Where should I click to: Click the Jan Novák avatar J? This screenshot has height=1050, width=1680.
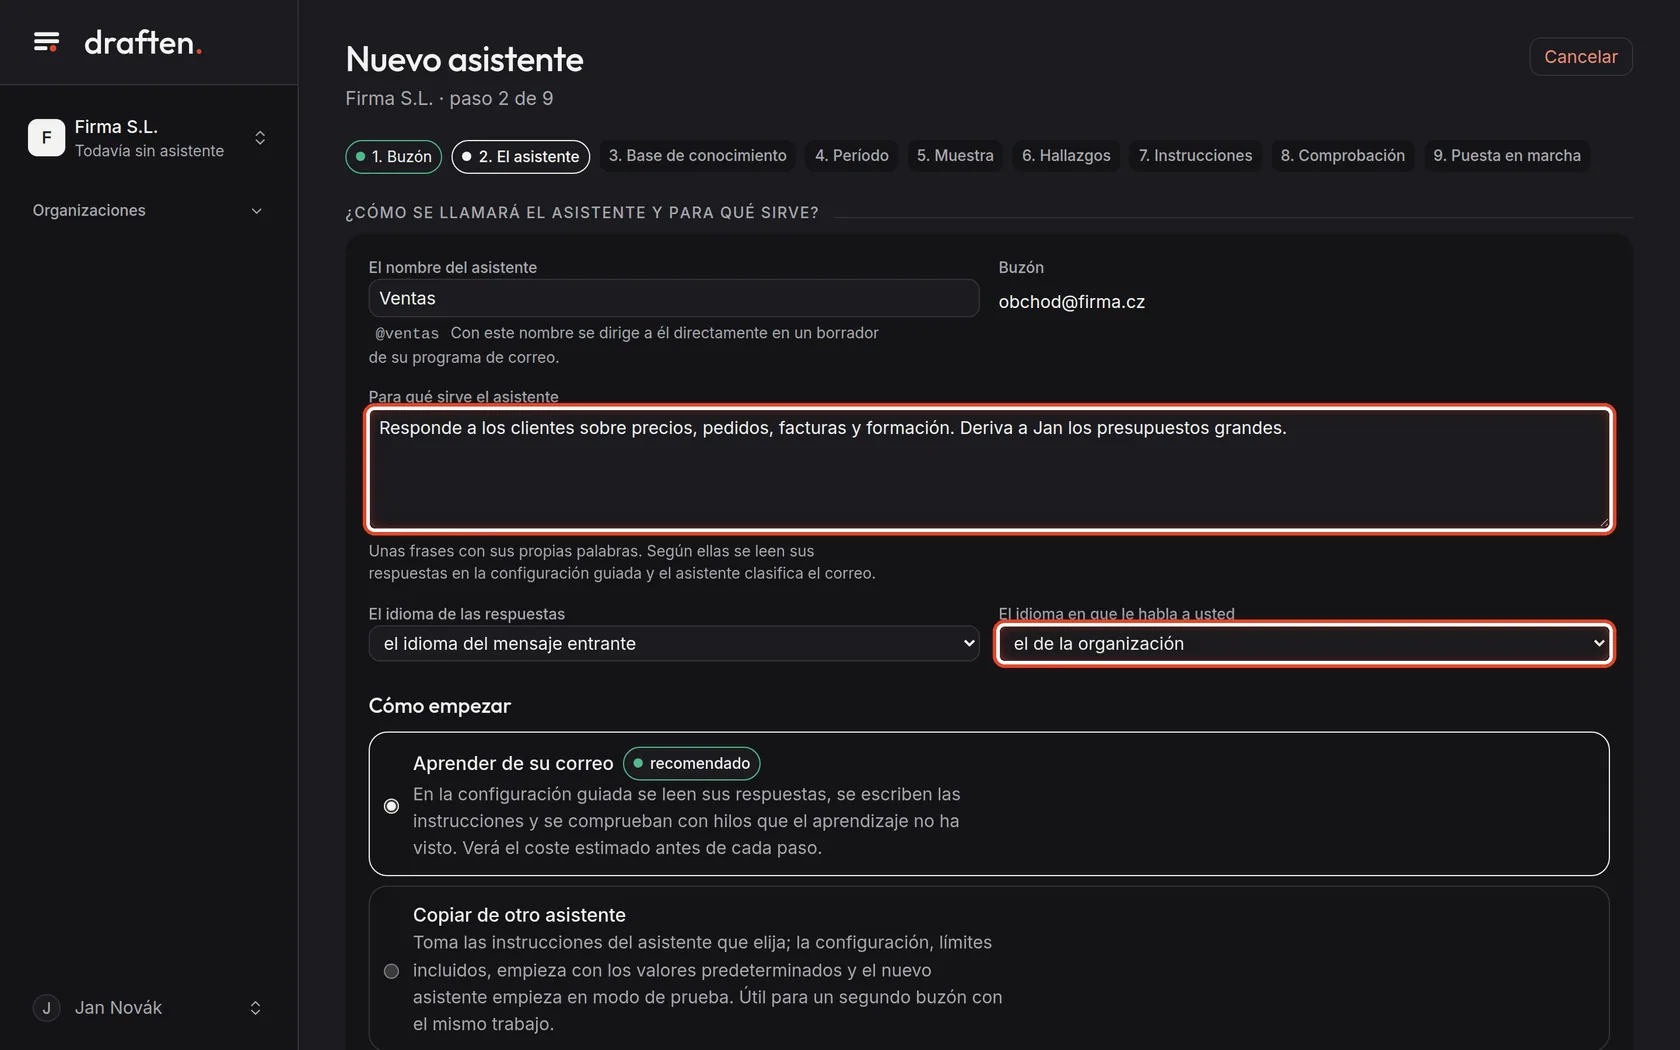(x=46, y=1008)
